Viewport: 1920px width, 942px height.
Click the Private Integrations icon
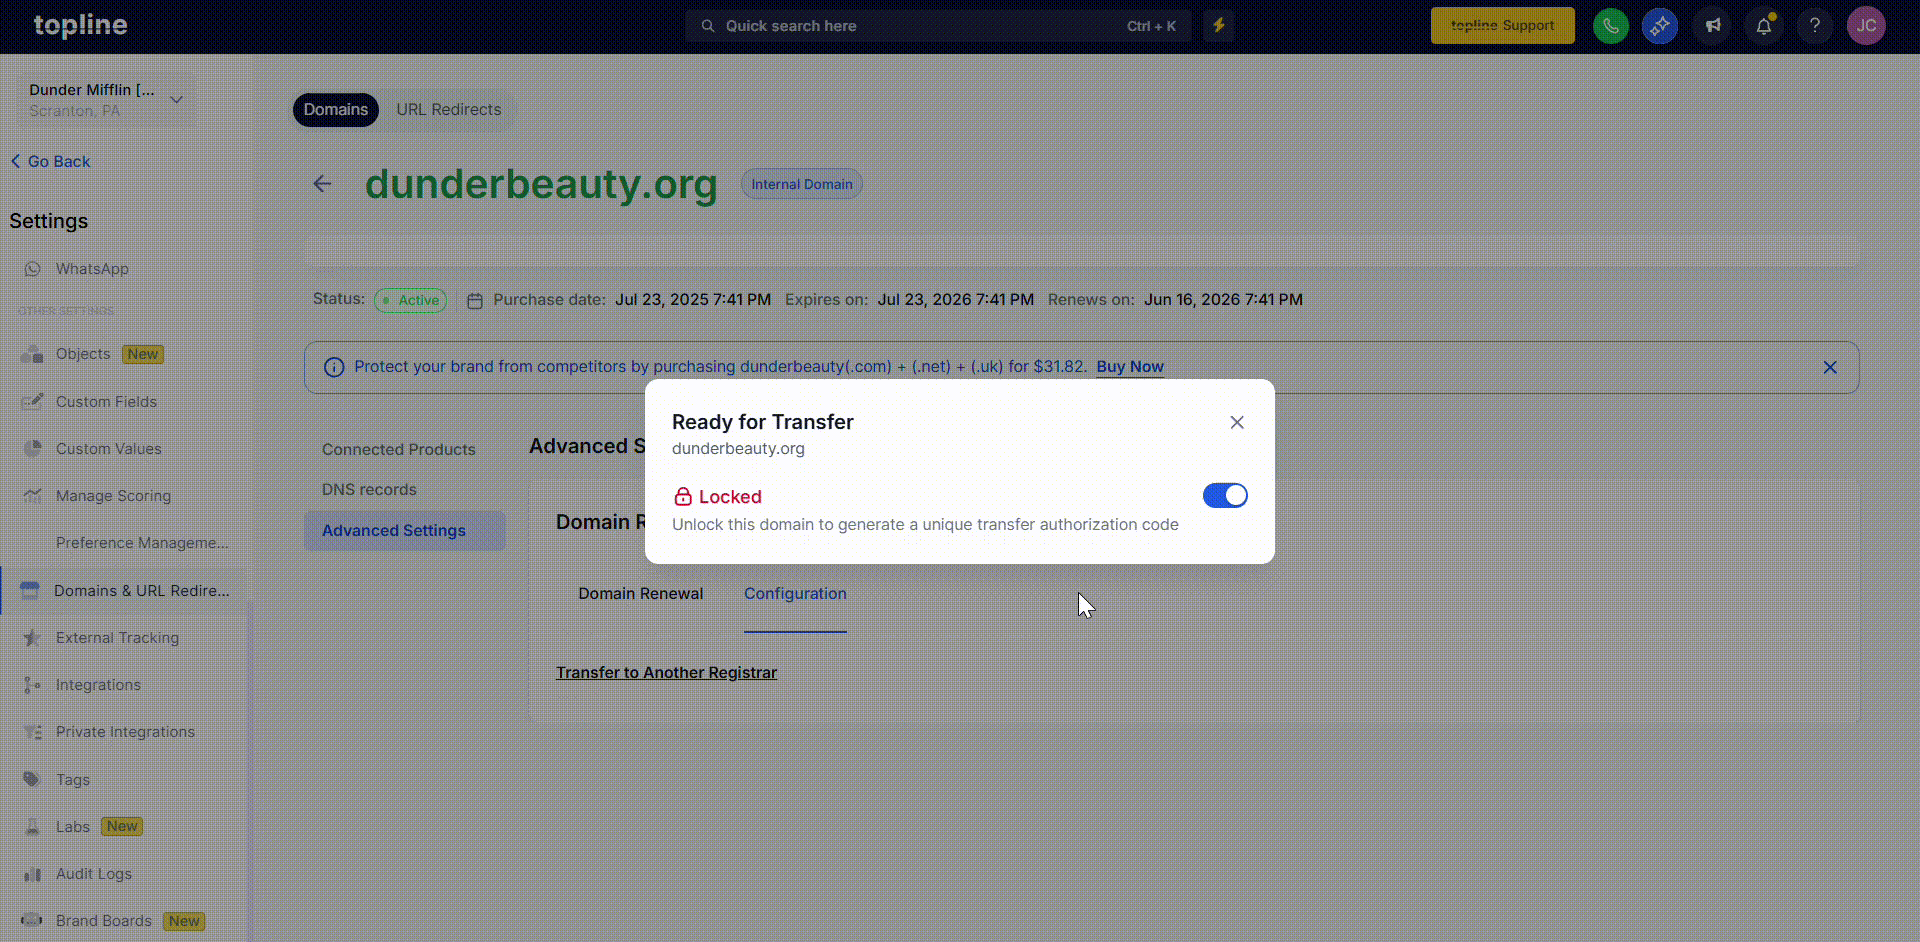[32, 732]
